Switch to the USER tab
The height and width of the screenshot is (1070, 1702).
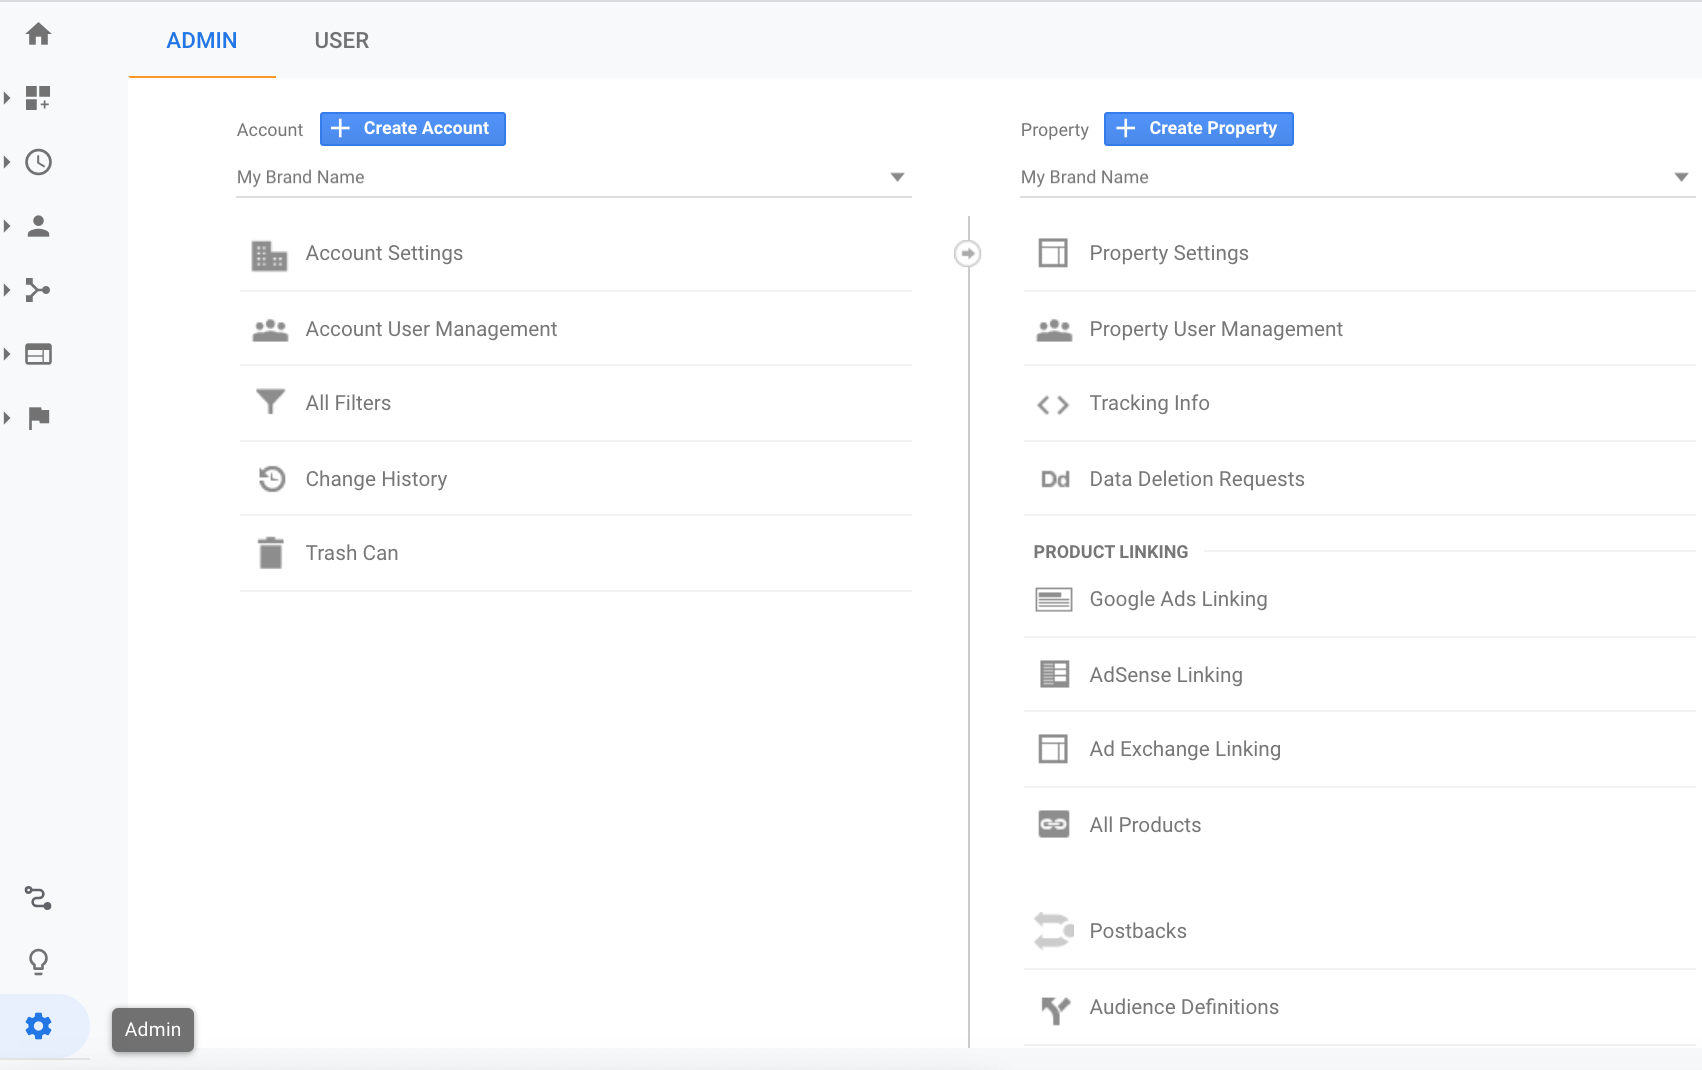point(342,40)
